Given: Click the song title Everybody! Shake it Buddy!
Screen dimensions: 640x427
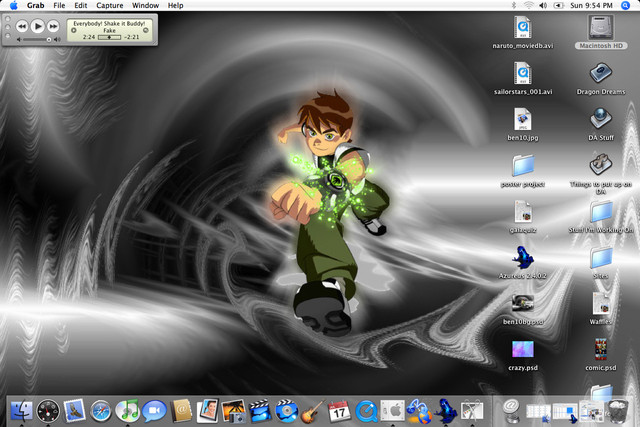Looking at the screenshot, I should coord(109,24).
